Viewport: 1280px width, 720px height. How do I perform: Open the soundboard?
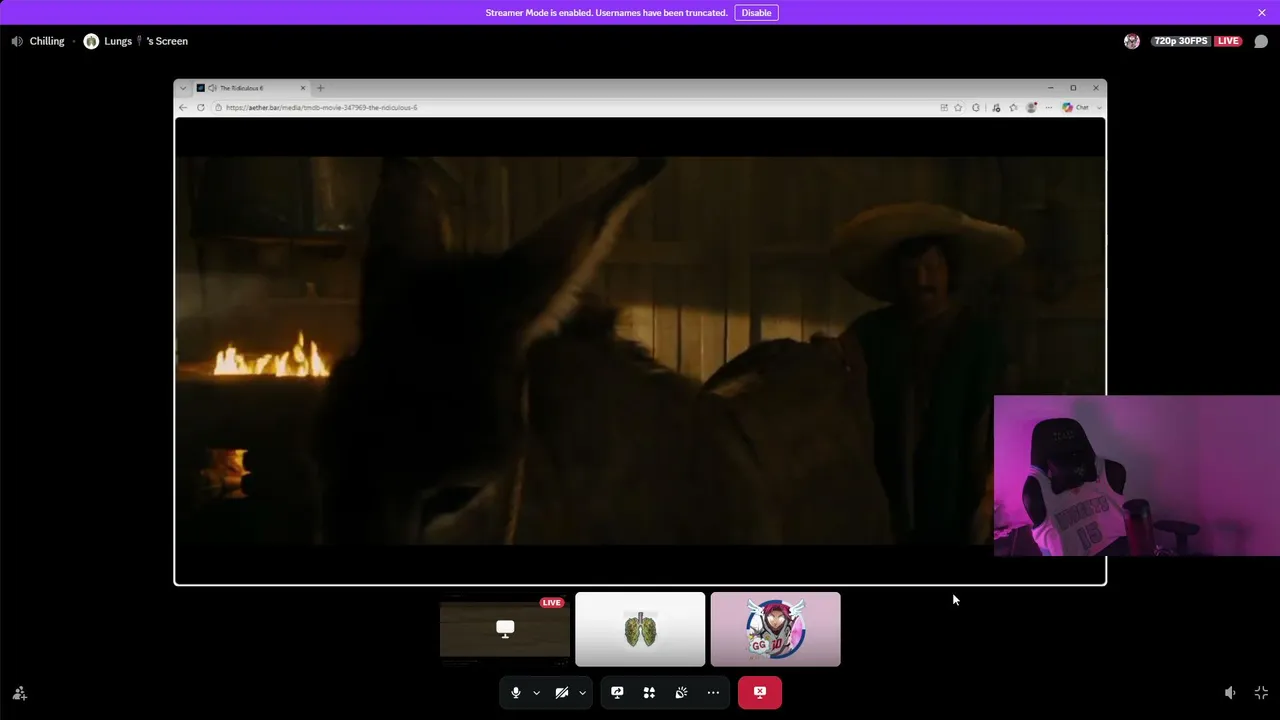[x=681, y=692]
